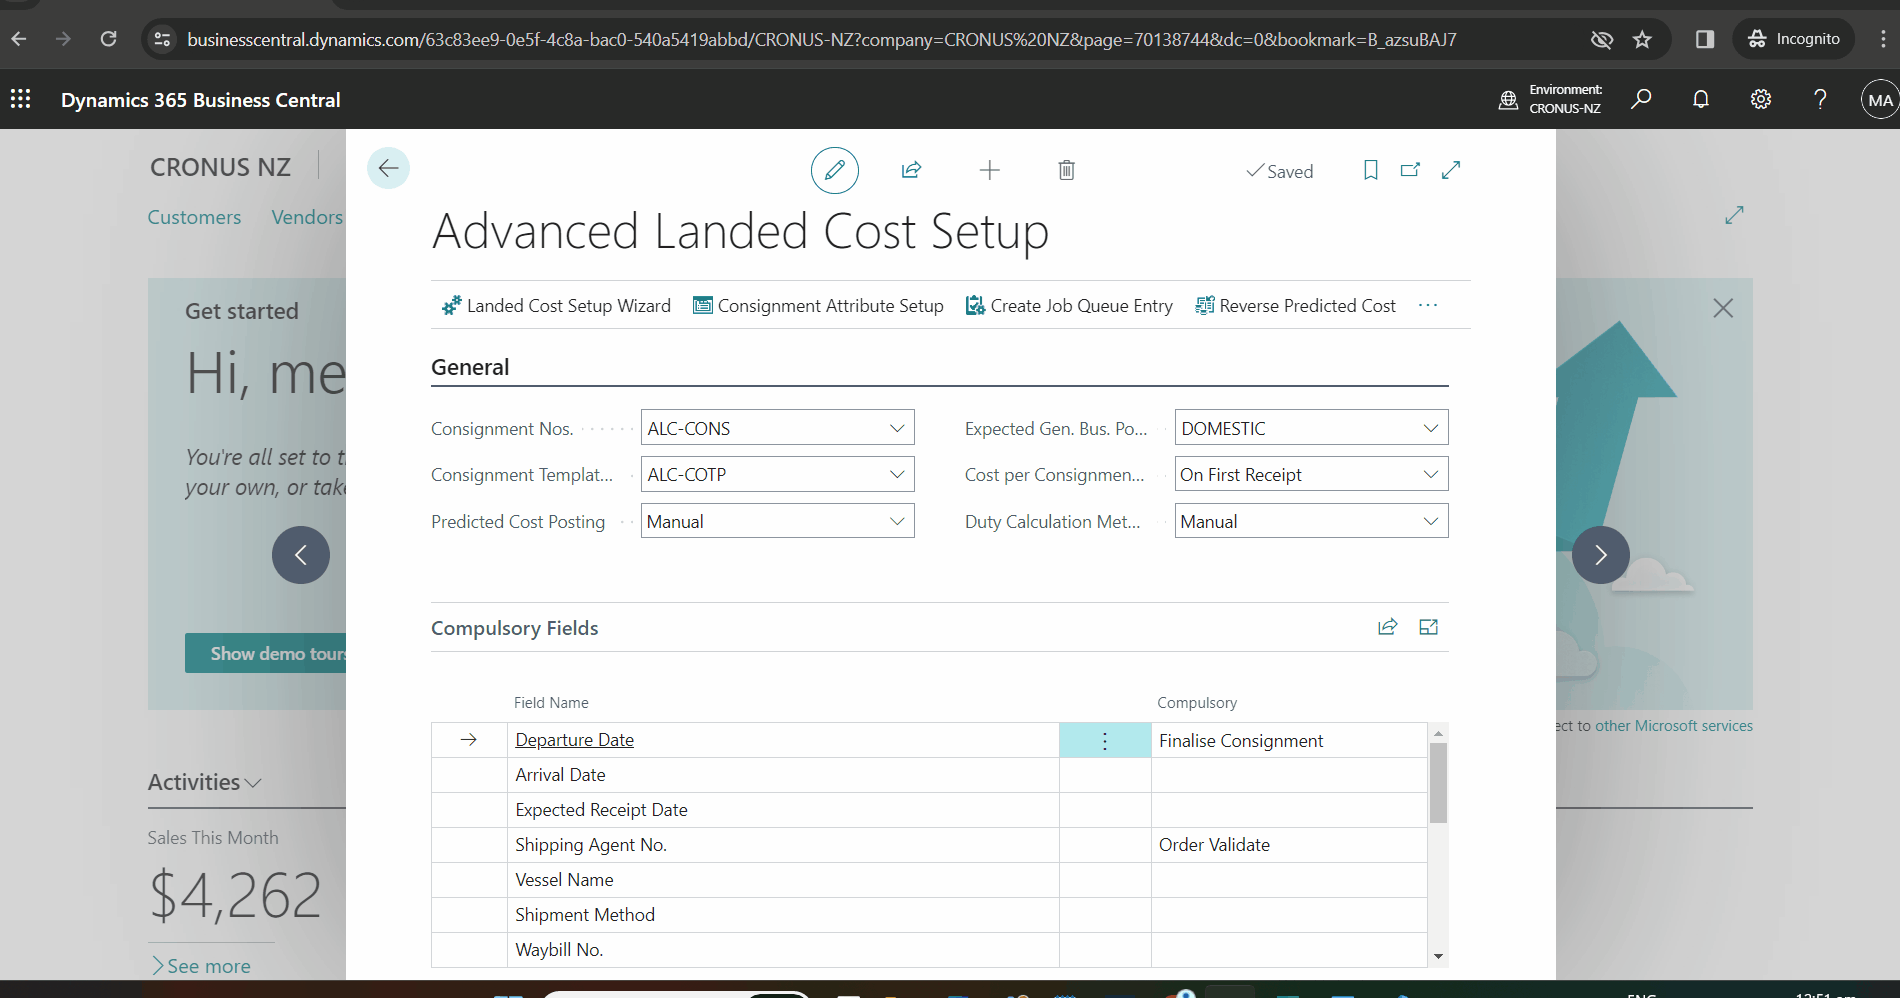Show row options for Departure Date

[1105, 740]
